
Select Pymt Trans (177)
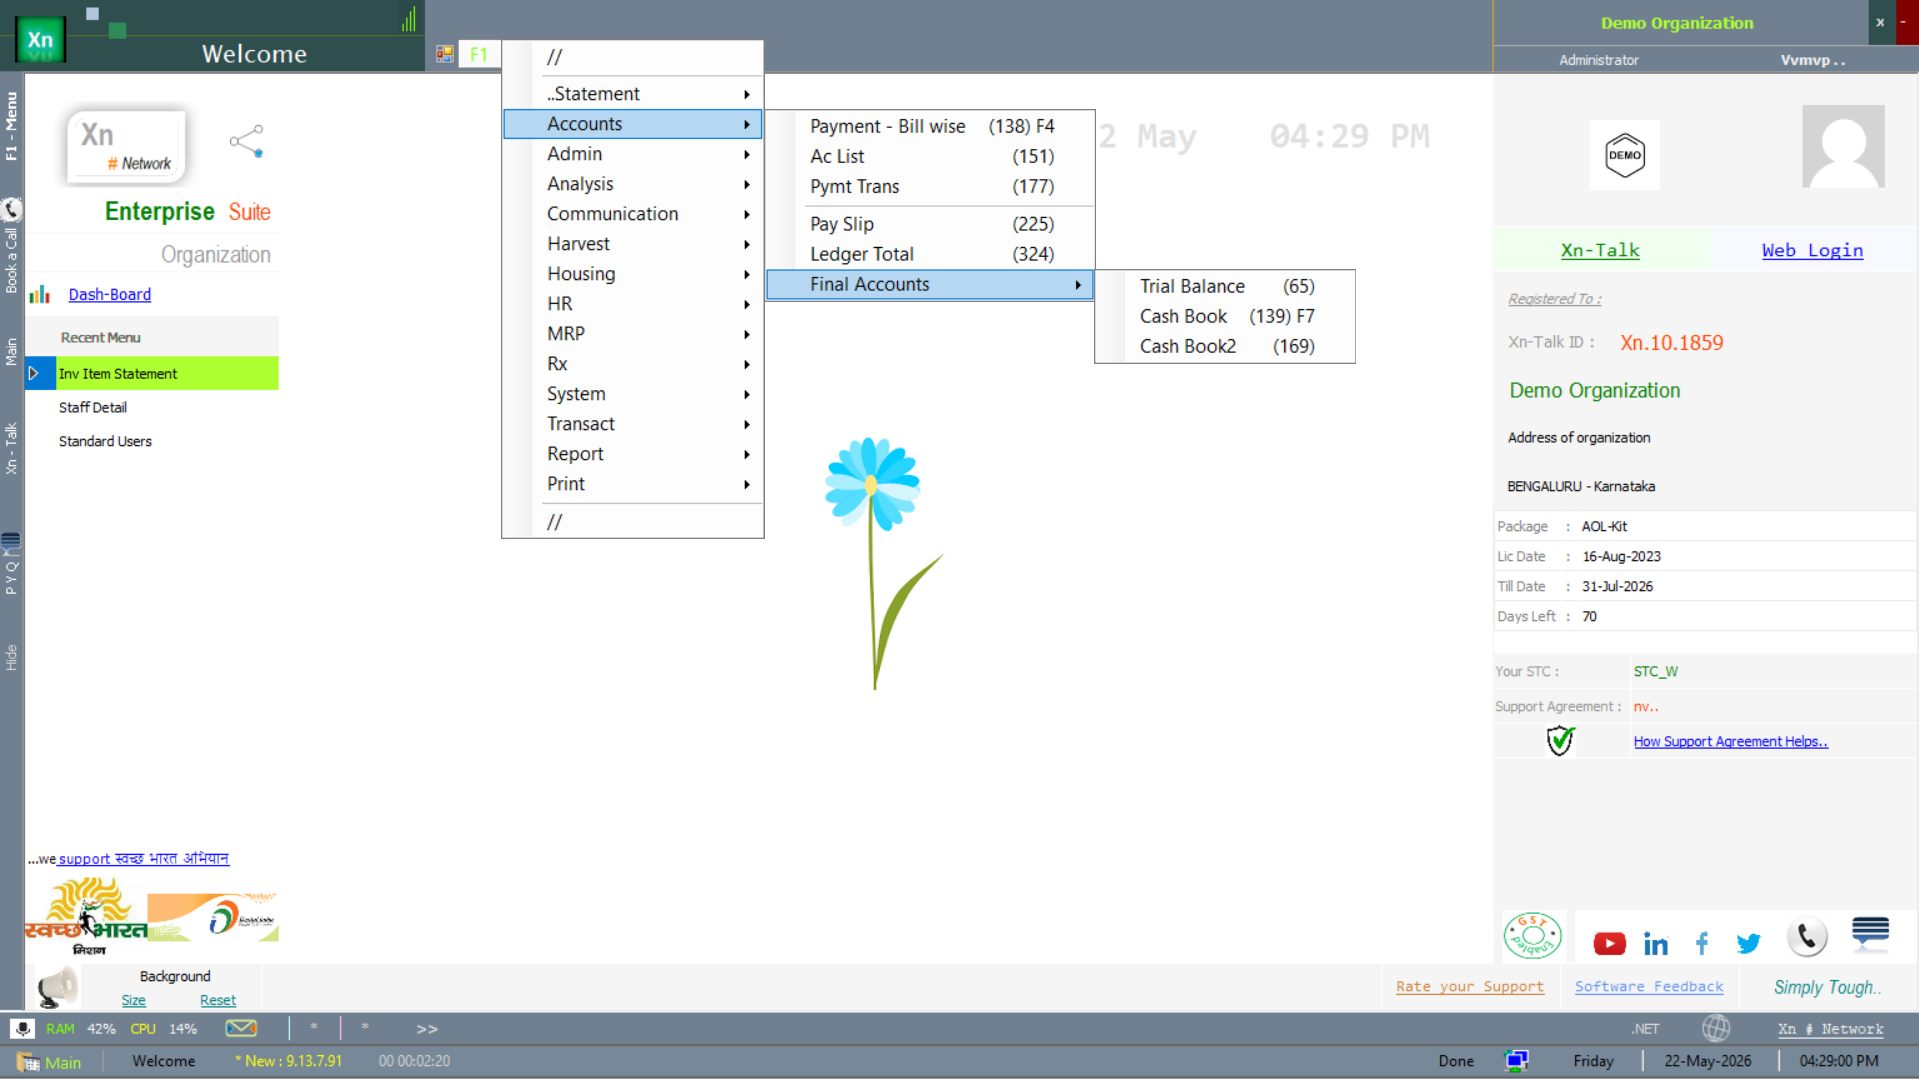(x=930, y=186)
